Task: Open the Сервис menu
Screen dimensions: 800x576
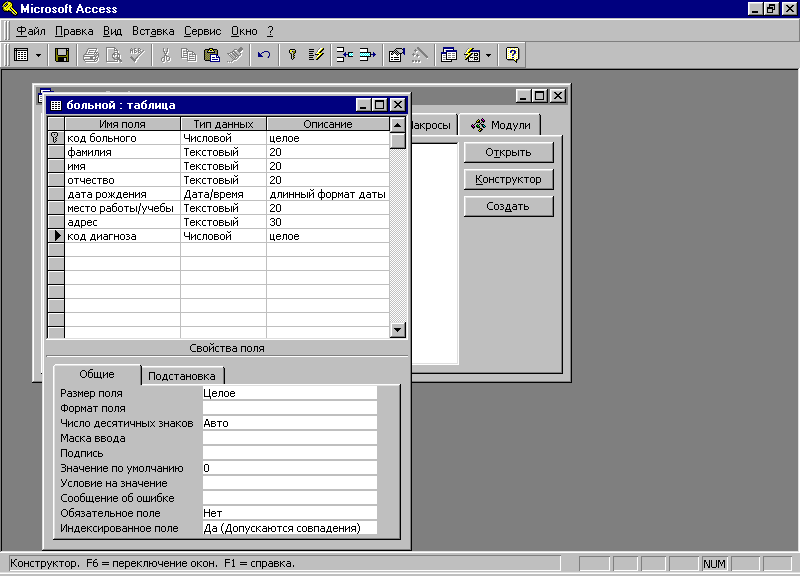Action: [203, 31]
